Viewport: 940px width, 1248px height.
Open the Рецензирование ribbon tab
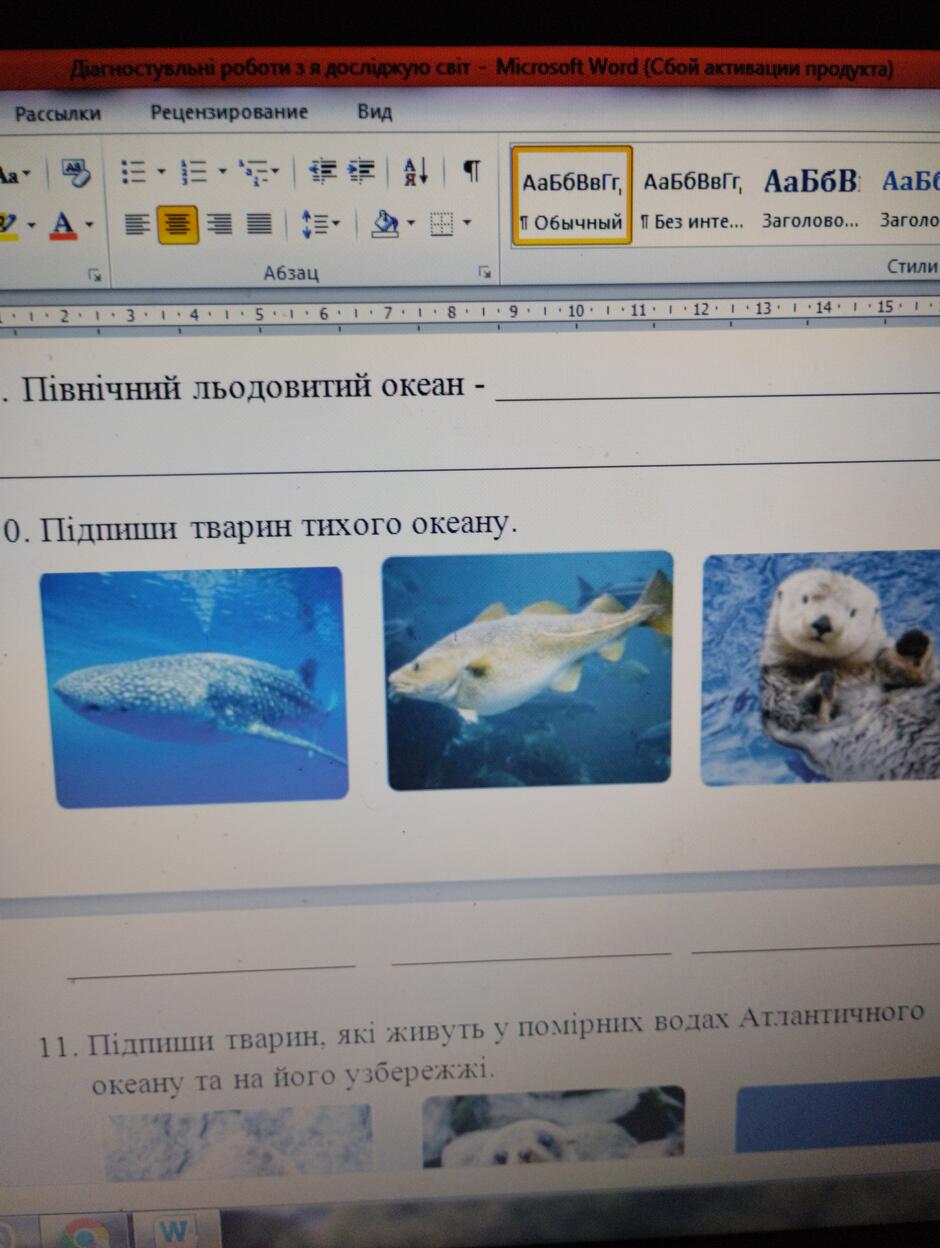(x=229, y=113)
